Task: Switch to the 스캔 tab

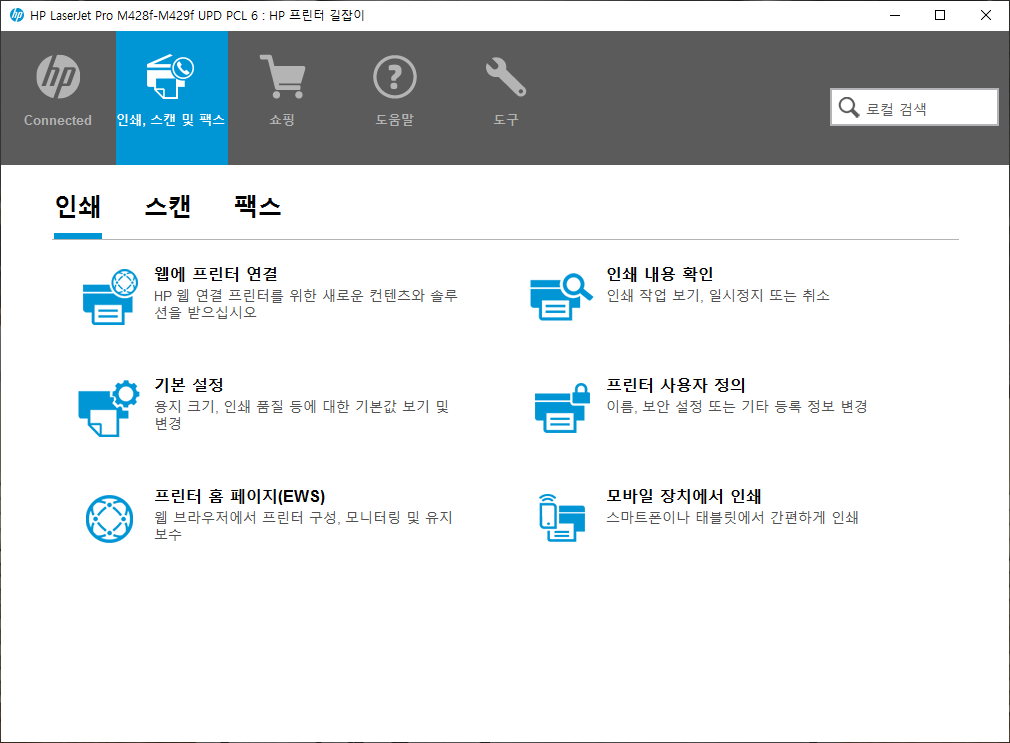Action: point(167,207)
